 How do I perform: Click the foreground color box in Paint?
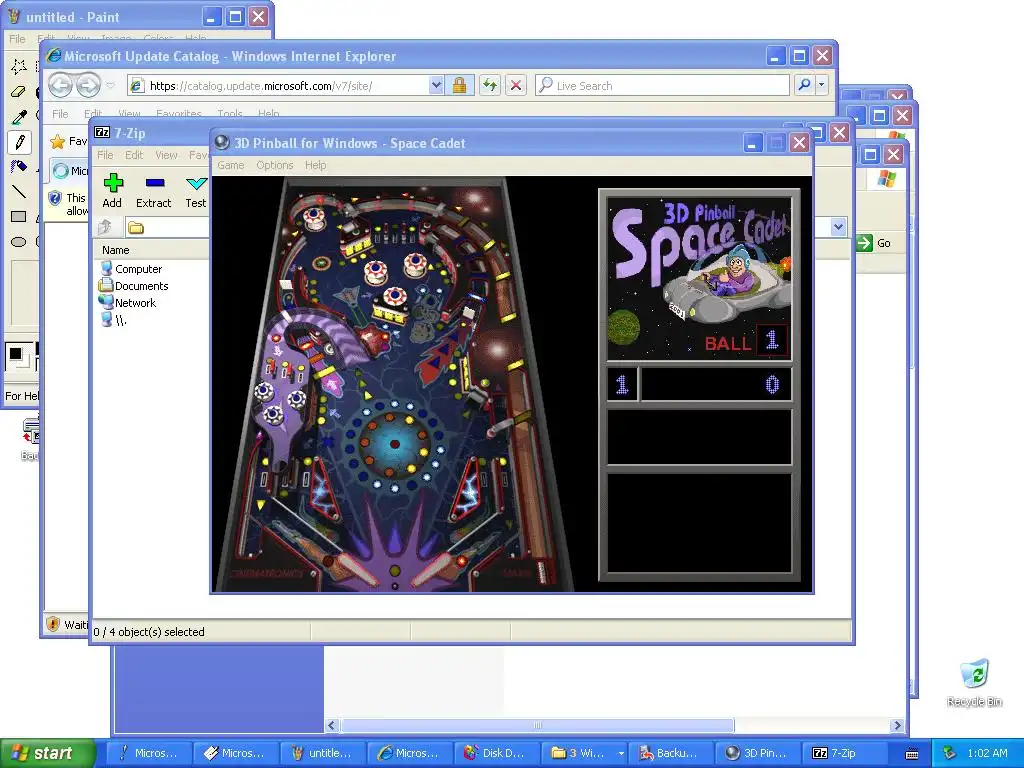coord(15,354)
